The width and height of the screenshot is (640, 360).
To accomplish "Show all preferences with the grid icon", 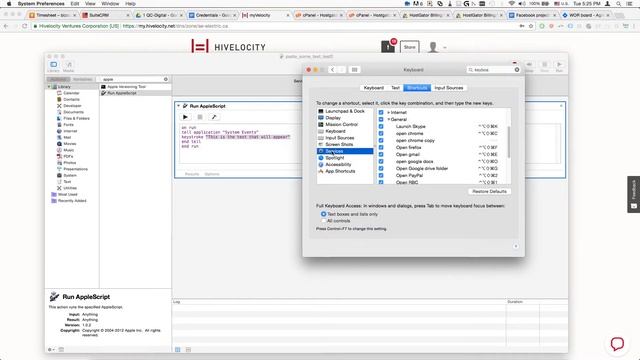I will pos(354,70).
